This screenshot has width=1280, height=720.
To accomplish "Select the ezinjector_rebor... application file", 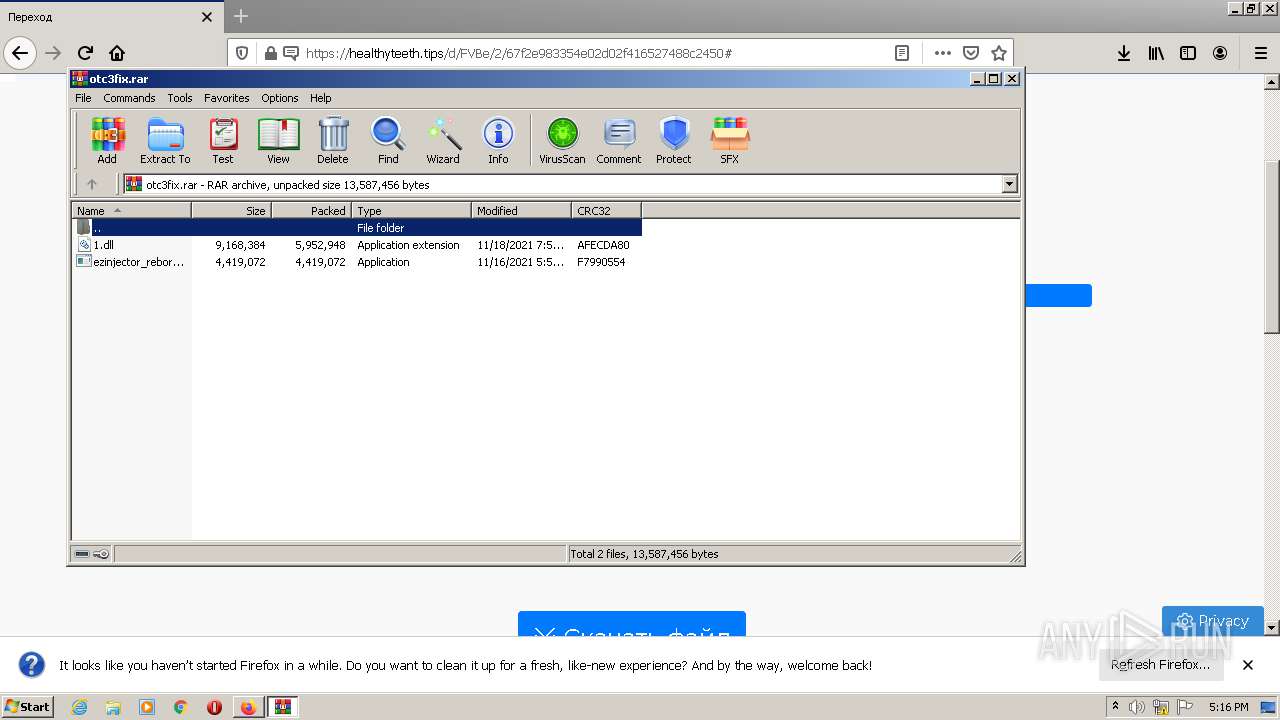I will tap(357, 262).
